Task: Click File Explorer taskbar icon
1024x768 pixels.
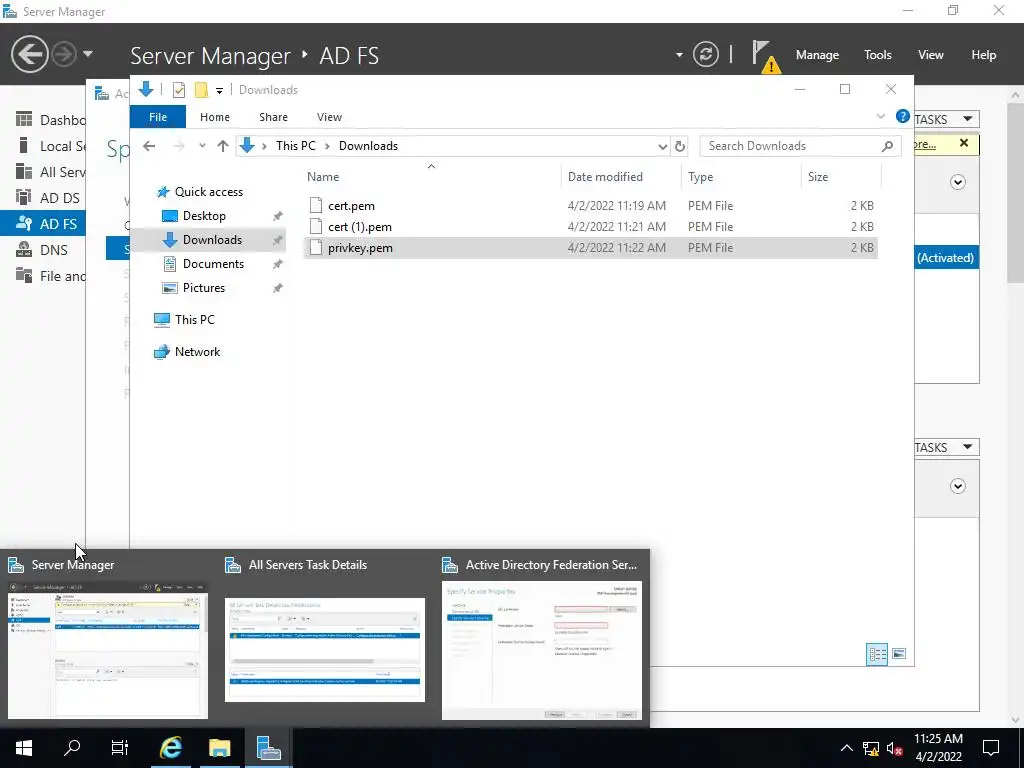Action: pos(219,748)
